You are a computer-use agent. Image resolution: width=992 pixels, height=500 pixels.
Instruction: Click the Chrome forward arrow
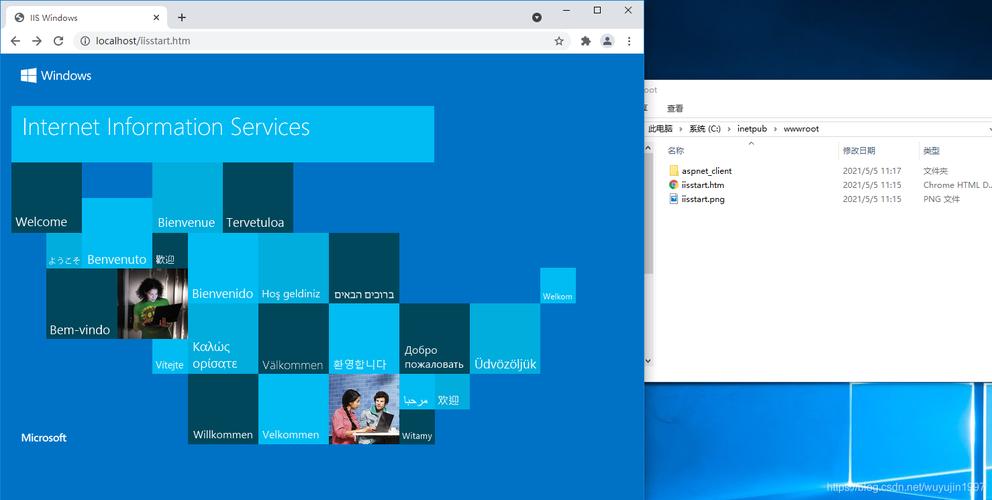pyautogui.click(x=37, y=41)
